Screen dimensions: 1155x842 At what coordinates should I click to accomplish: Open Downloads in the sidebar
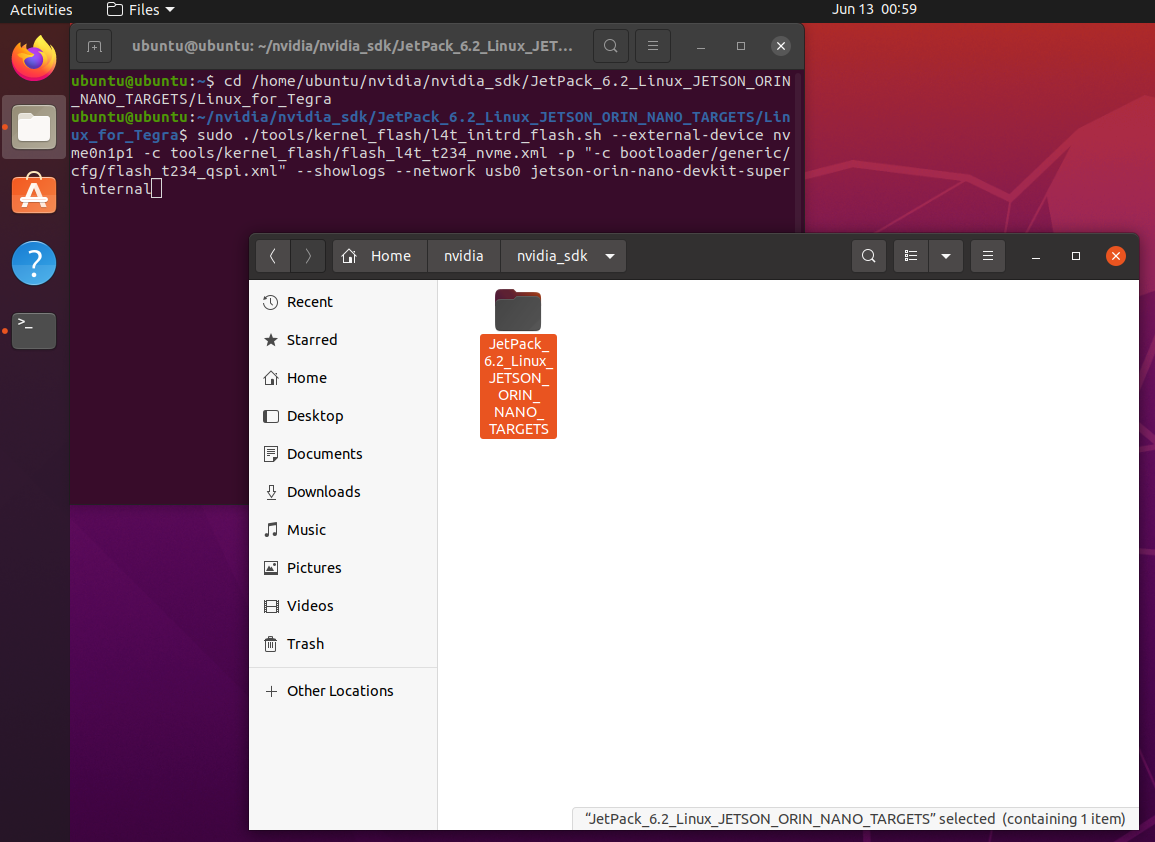[343, 491]
